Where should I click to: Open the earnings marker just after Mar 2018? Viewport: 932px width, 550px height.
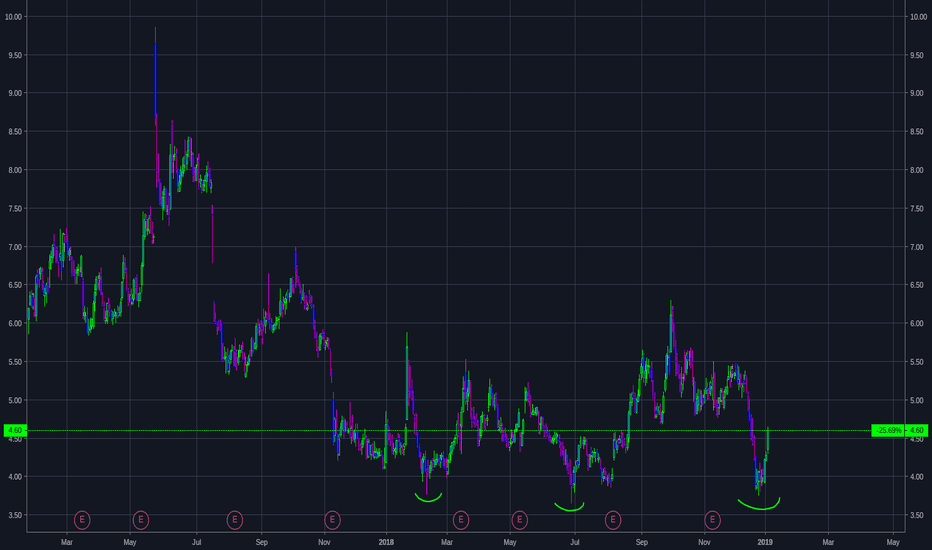point(461,520)
